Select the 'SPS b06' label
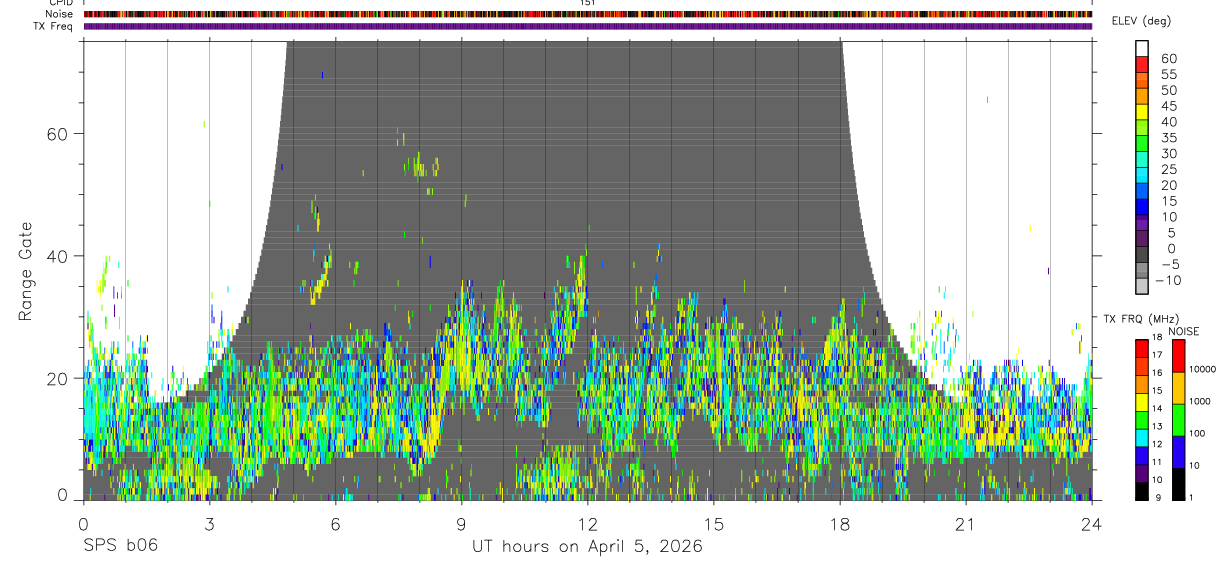Viewport: 1228px width, 567px height. point(120,546)
